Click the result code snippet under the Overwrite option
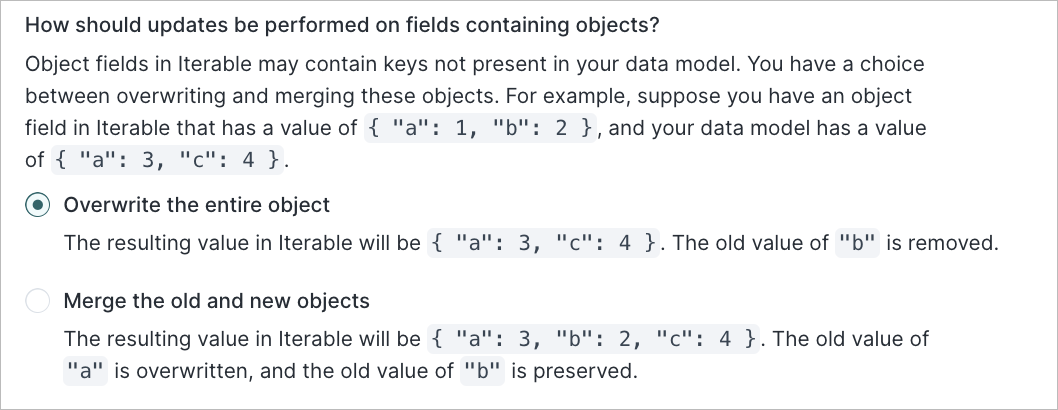 [x=543, y=243]
